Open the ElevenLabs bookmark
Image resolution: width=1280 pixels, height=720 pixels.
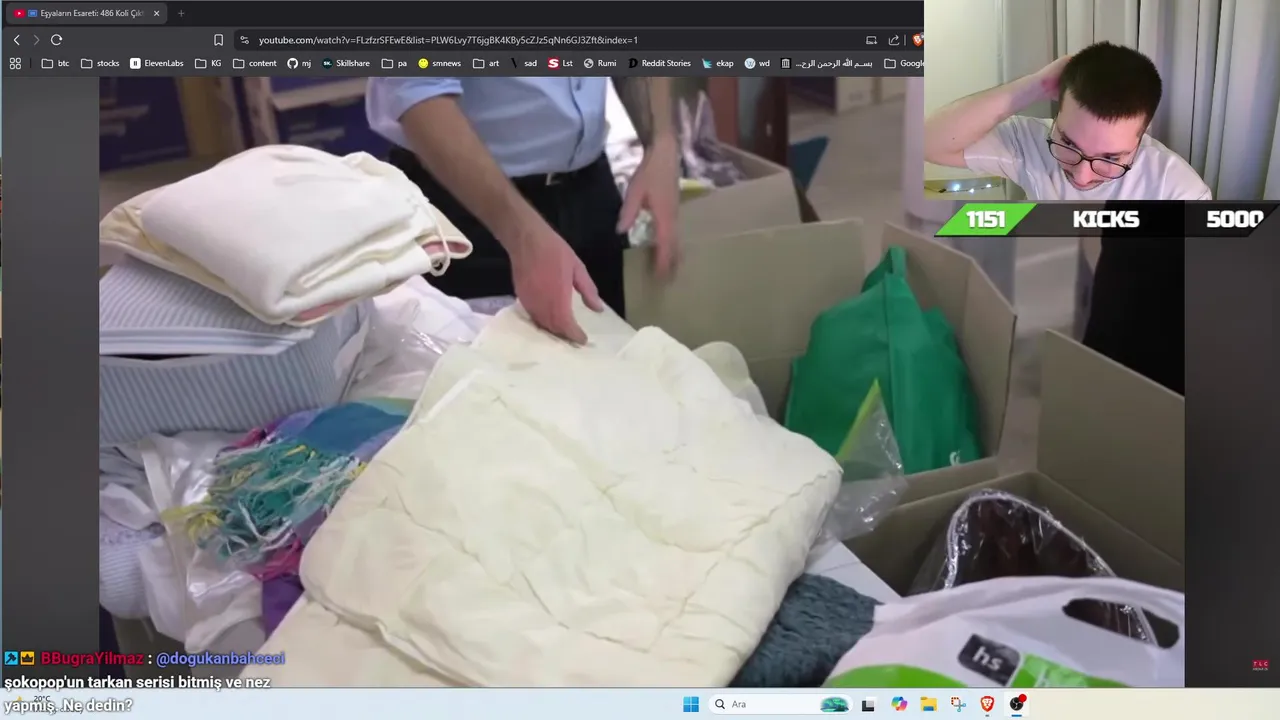pyautogui.click(x=157, y=63)
